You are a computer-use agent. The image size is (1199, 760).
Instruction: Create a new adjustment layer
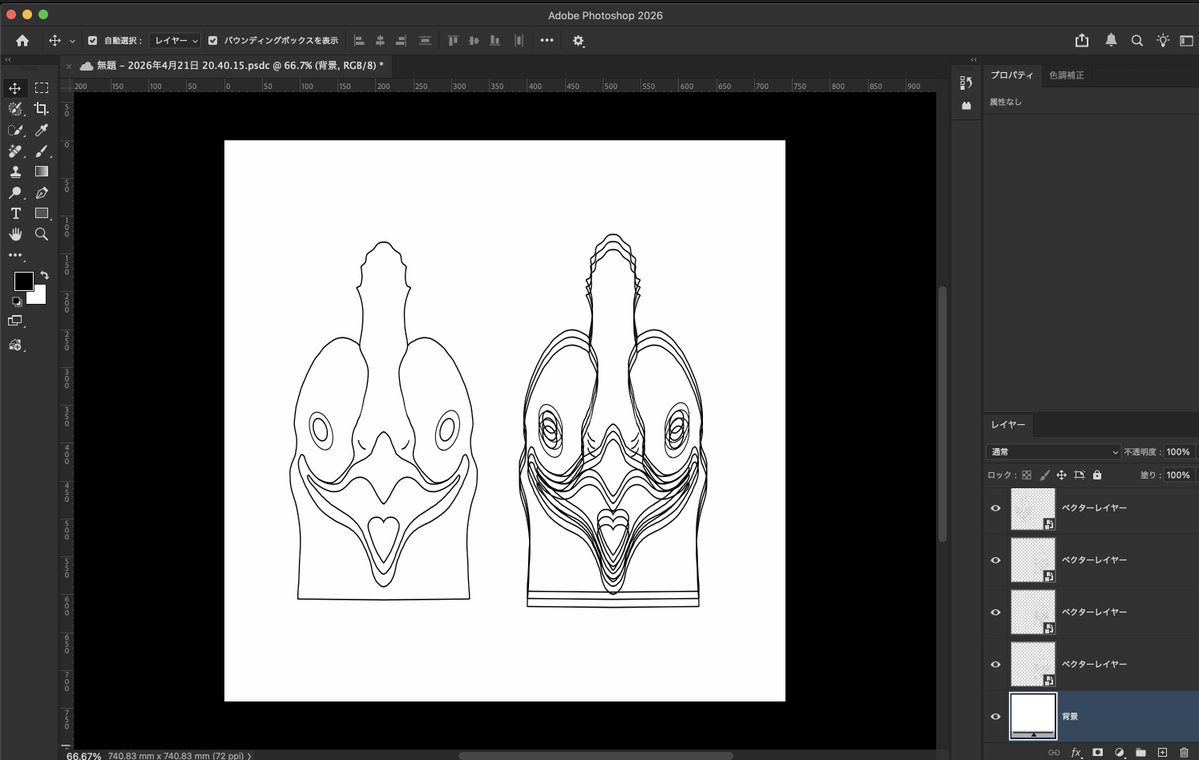(1120, 752)
